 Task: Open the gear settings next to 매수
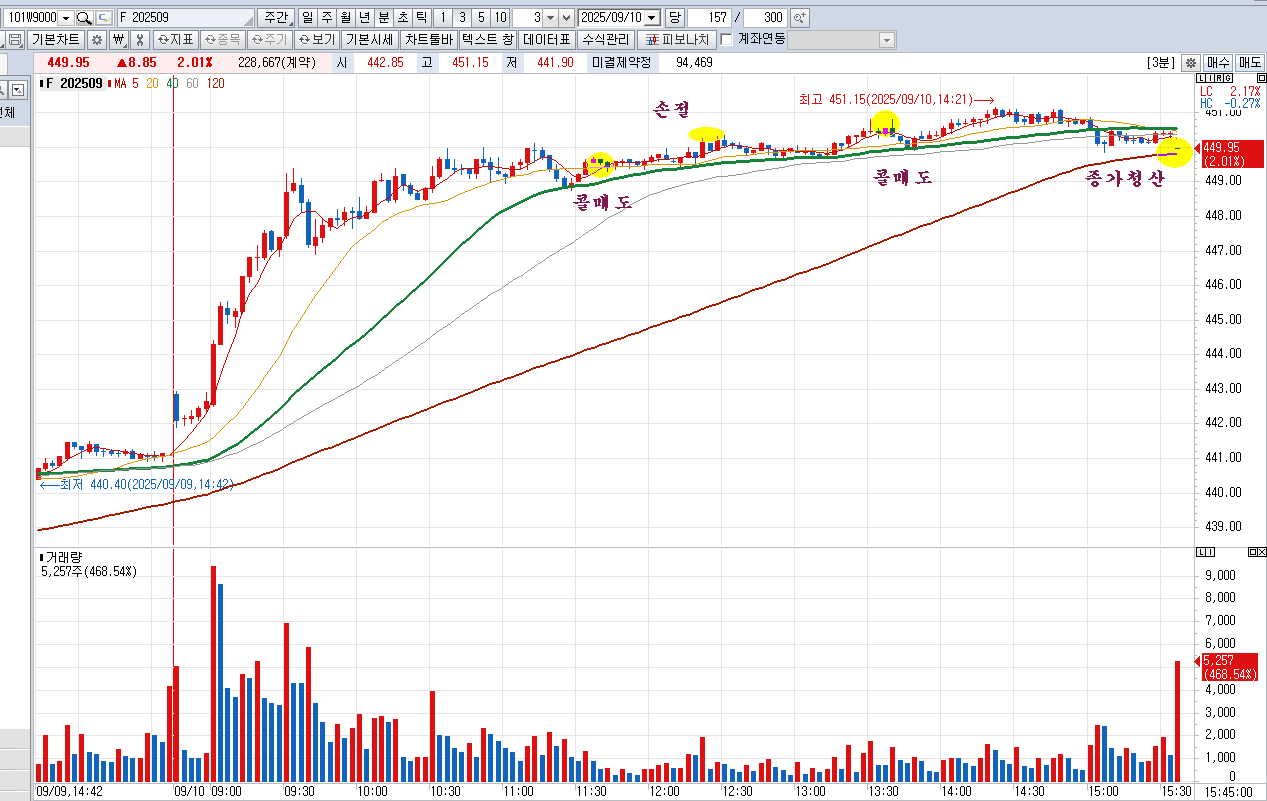click(1190, 62)
